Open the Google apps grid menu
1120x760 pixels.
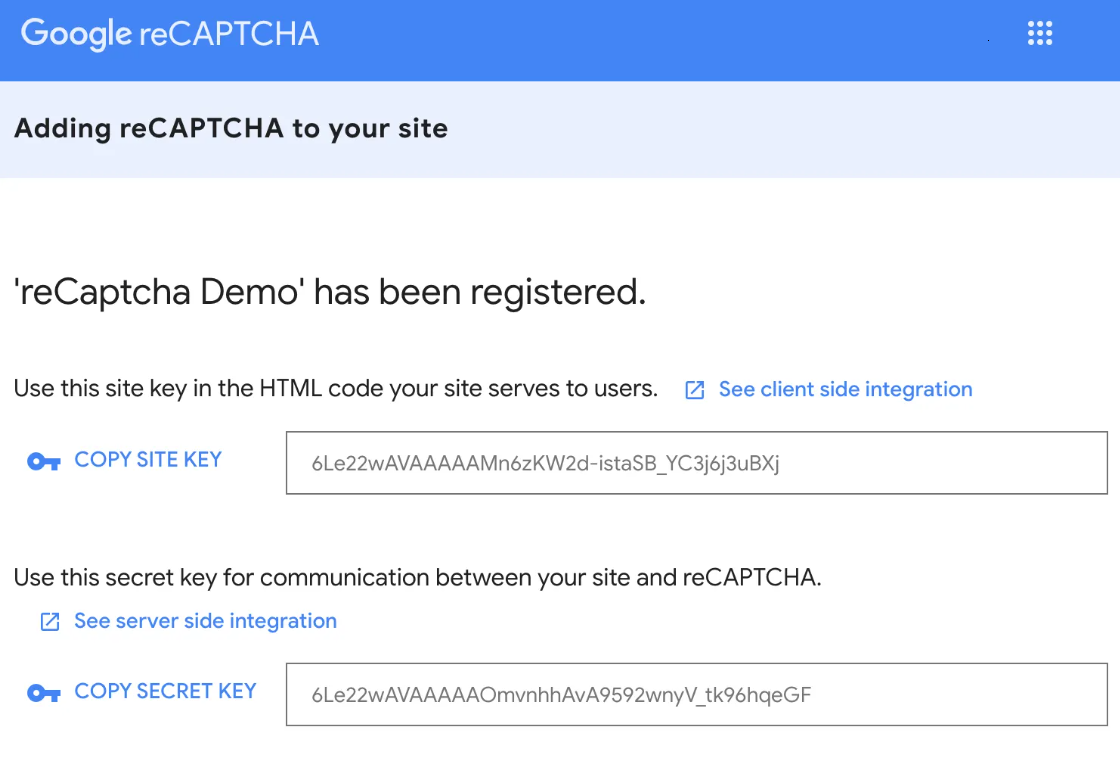pos(1040,33)
